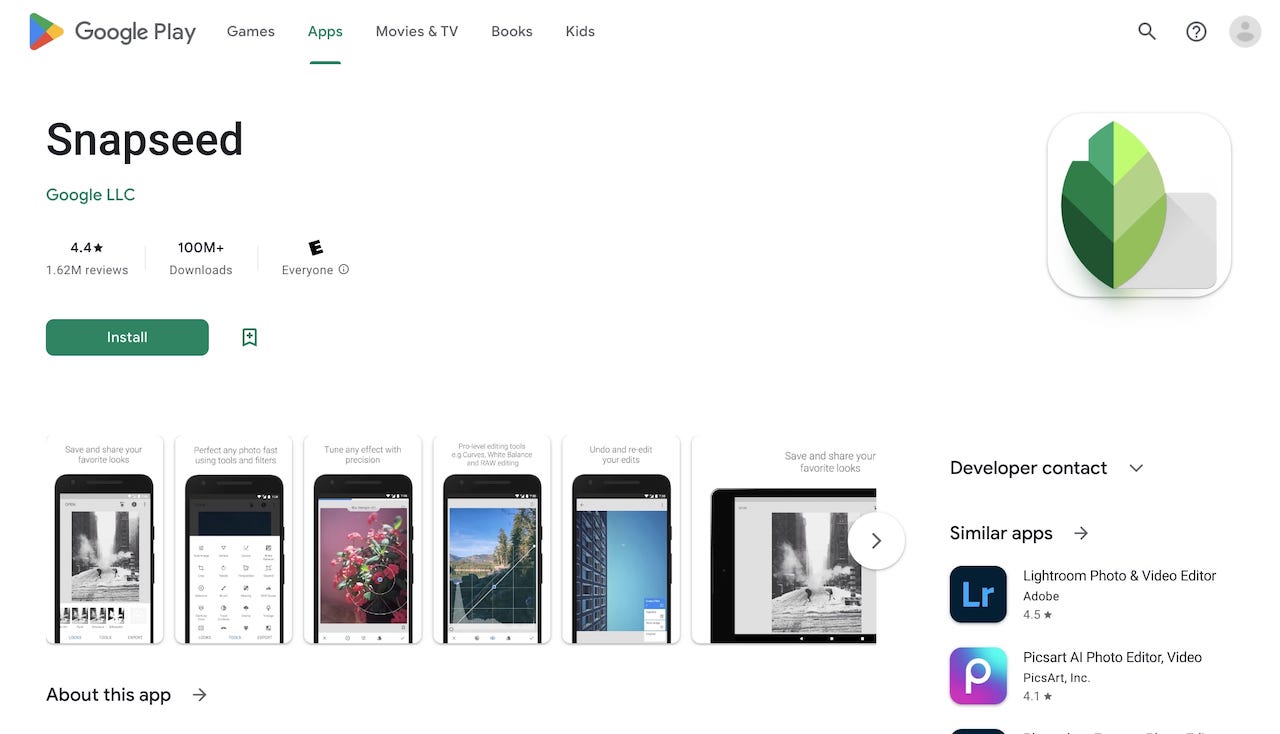
Task: Add Snapseed to wishlist
Action: 249,337
